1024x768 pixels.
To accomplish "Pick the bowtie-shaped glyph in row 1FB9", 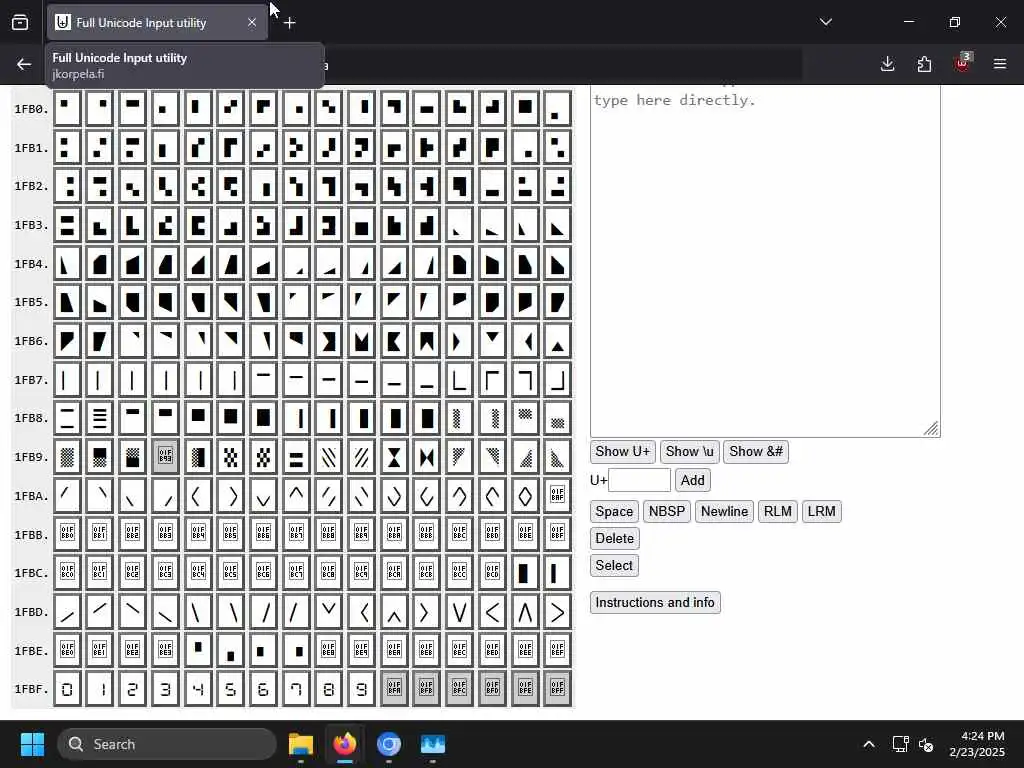I will coord(426,456).
